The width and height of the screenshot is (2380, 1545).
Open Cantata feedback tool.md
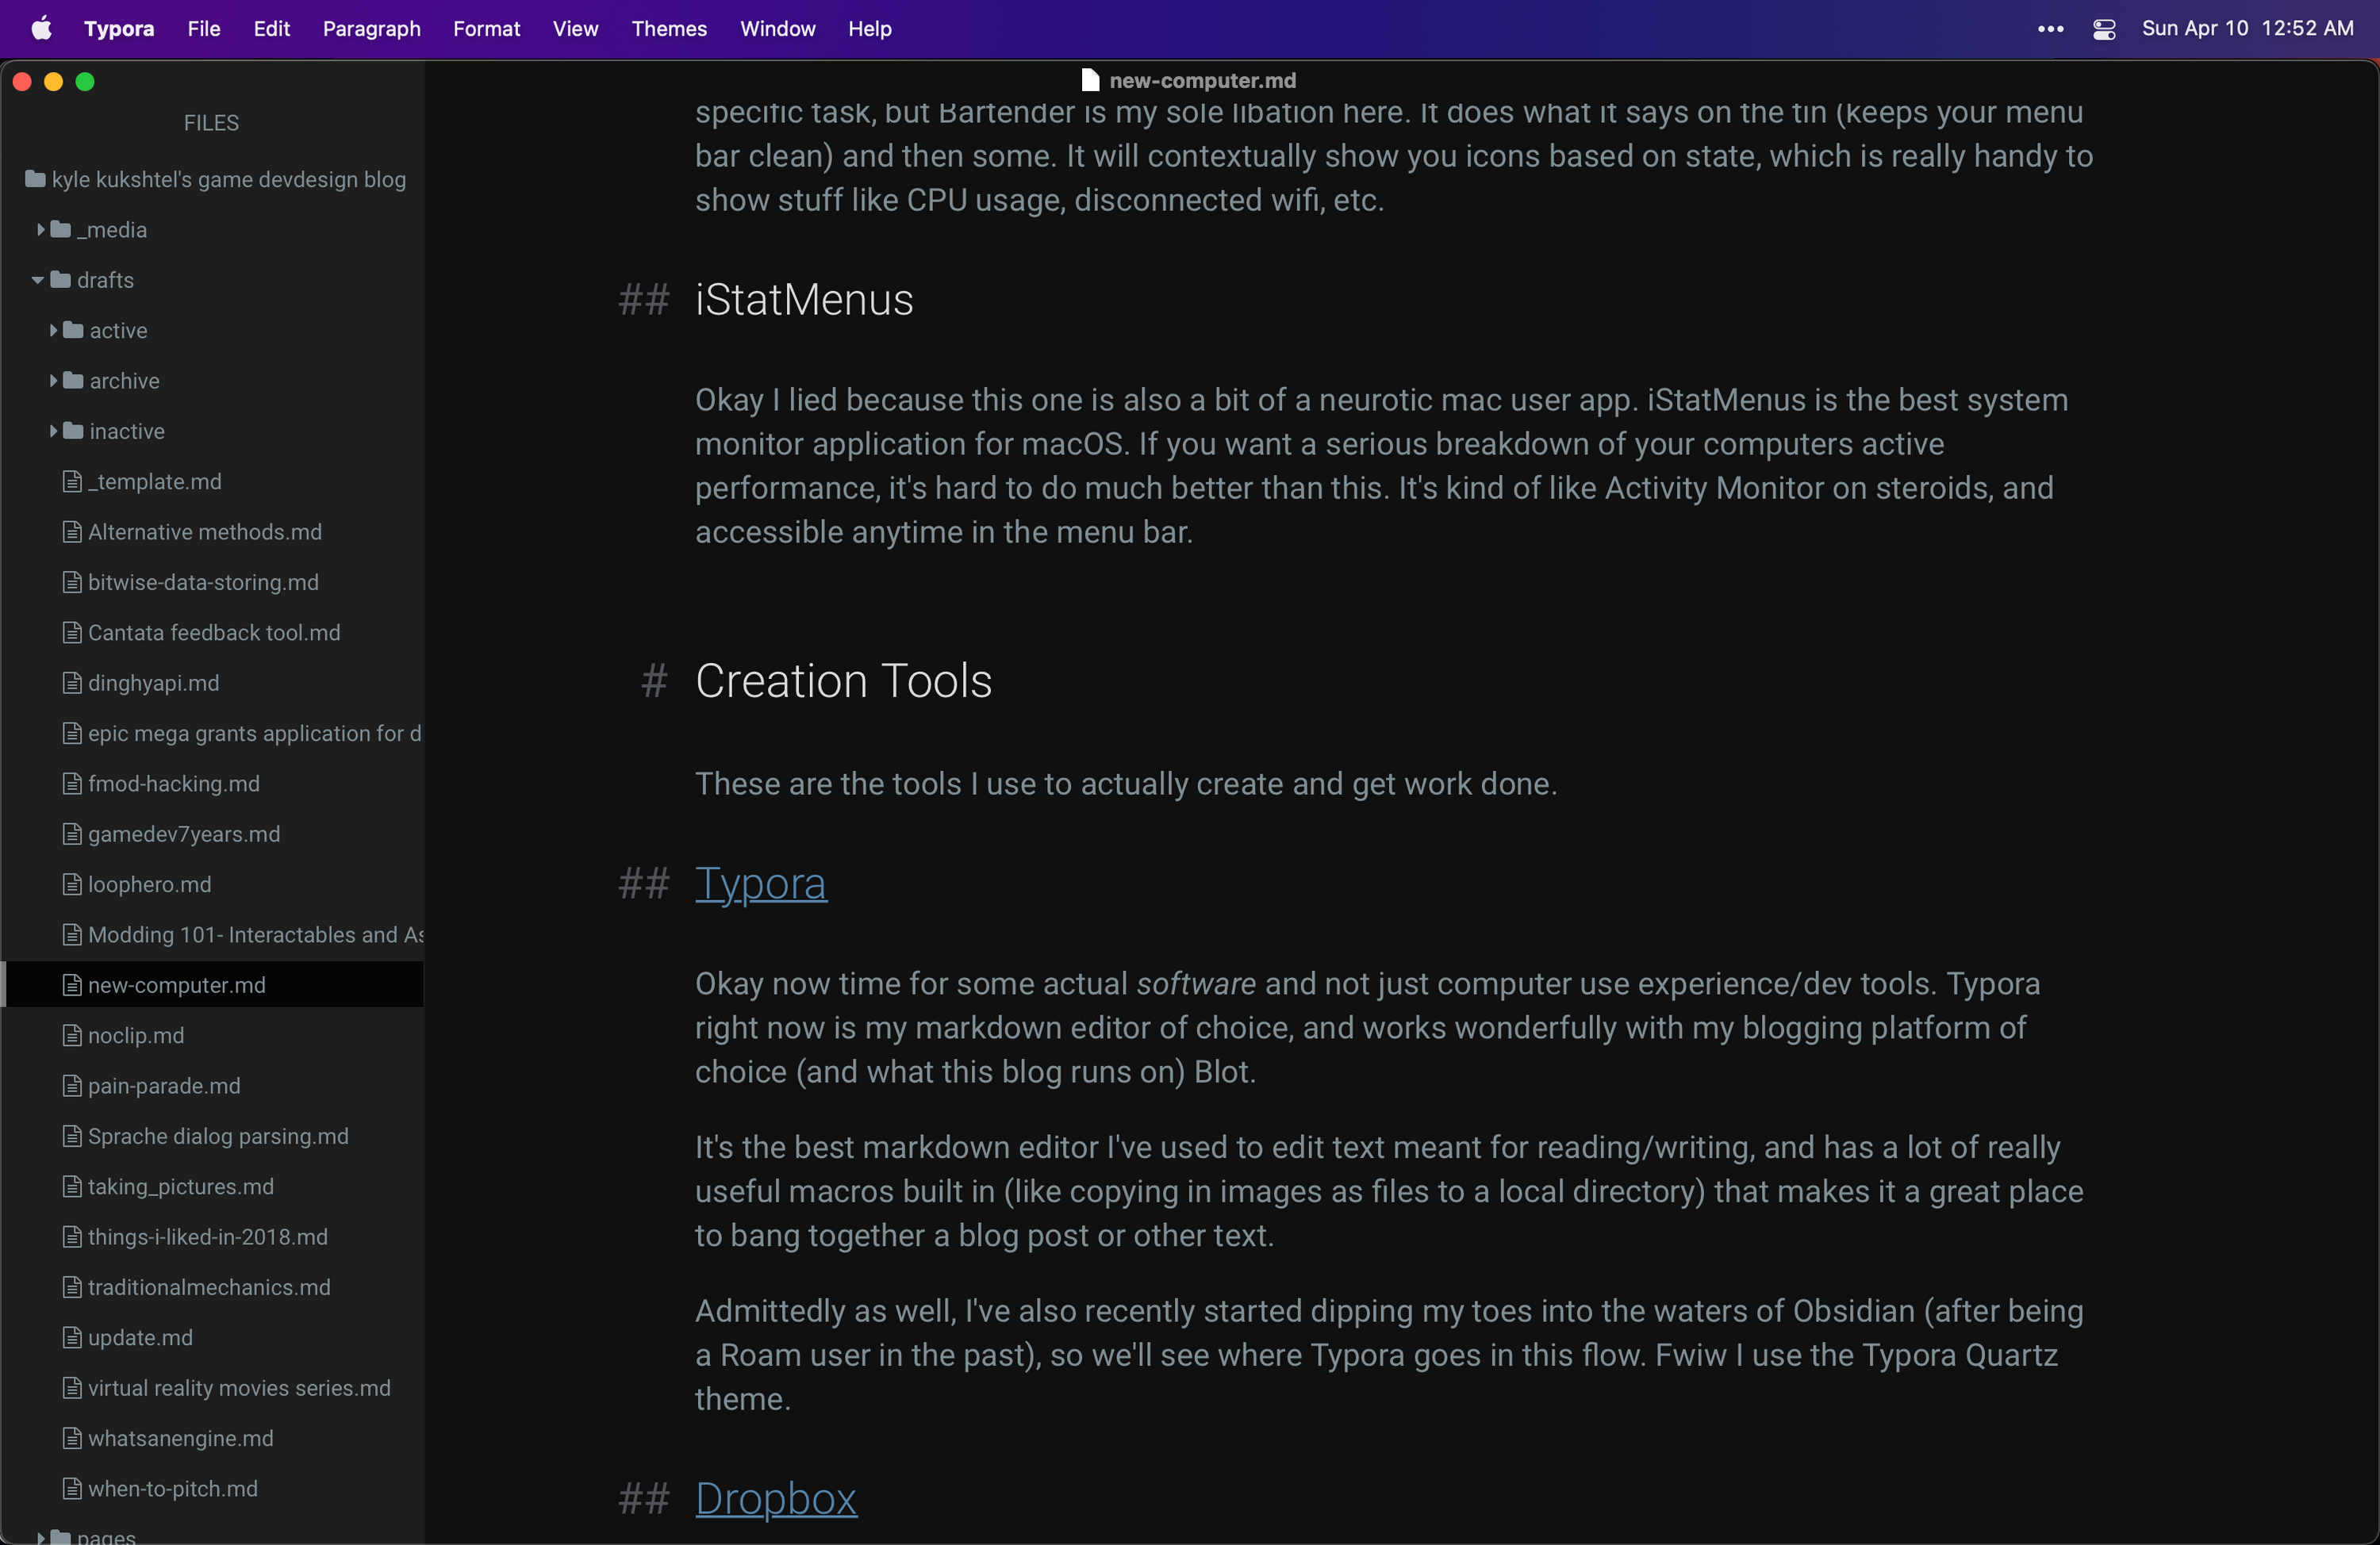[214, 632]
